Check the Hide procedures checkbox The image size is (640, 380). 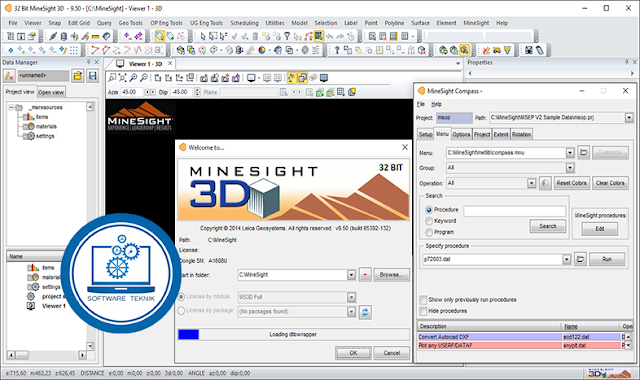pos(423,311)
